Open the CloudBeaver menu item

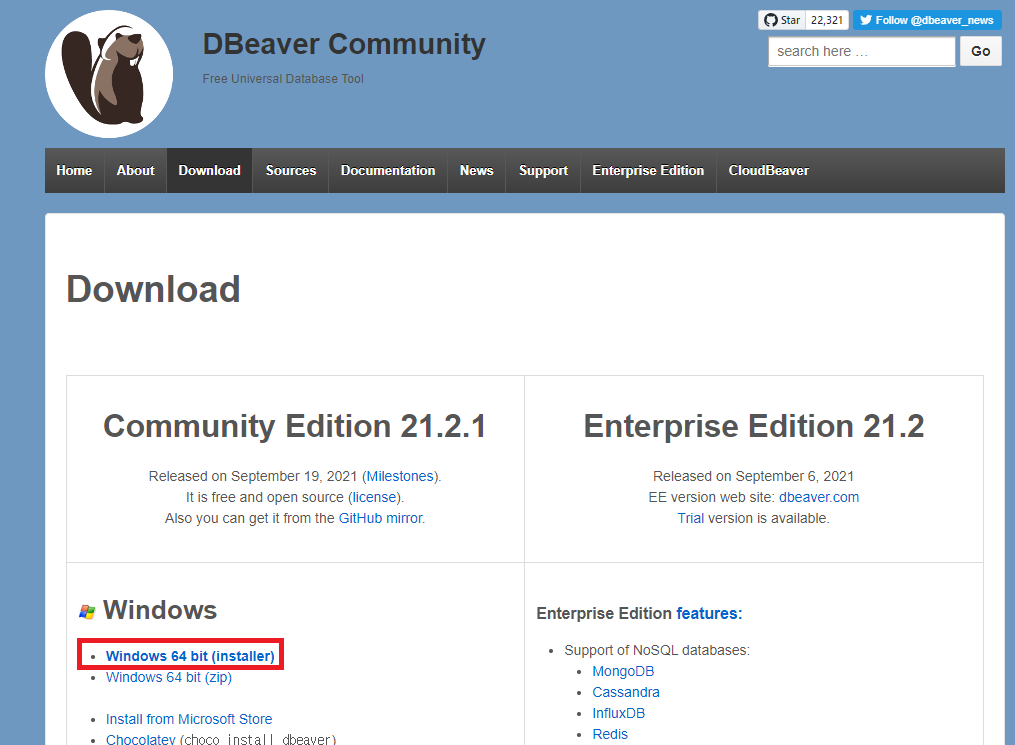[x=768, y=170]
